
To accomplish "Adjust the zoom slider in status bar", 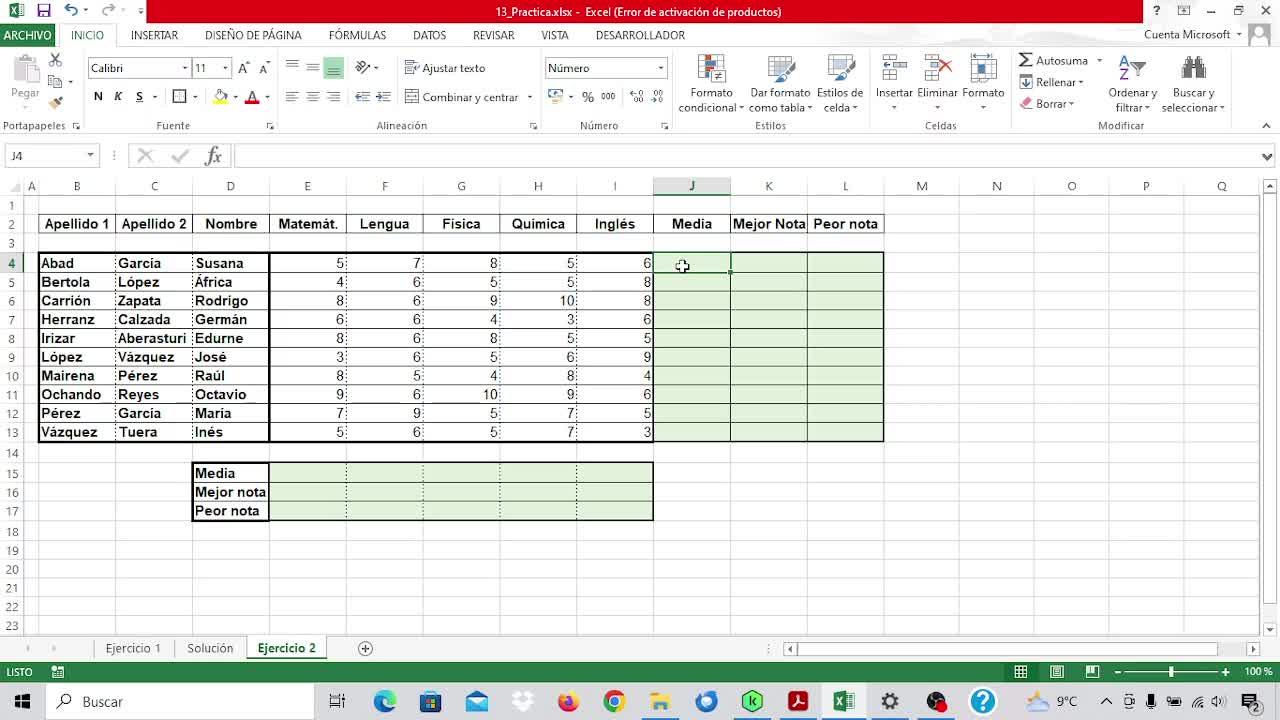I will [1171, 672].
